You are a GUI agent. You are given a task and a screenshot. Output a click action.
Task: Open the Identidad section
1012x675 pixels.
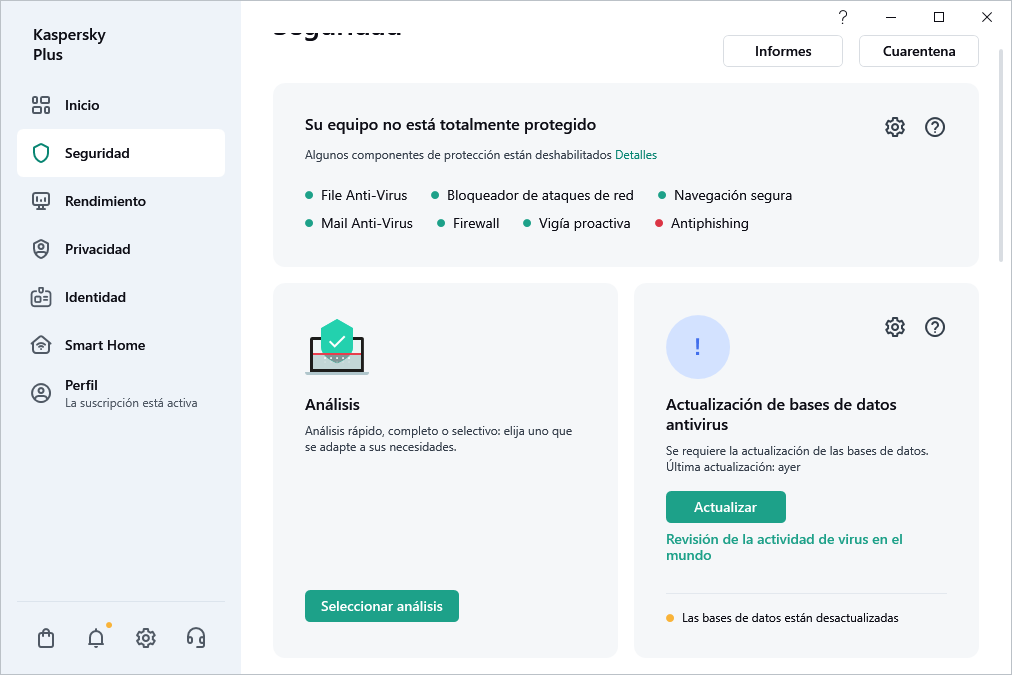point(95,297)
